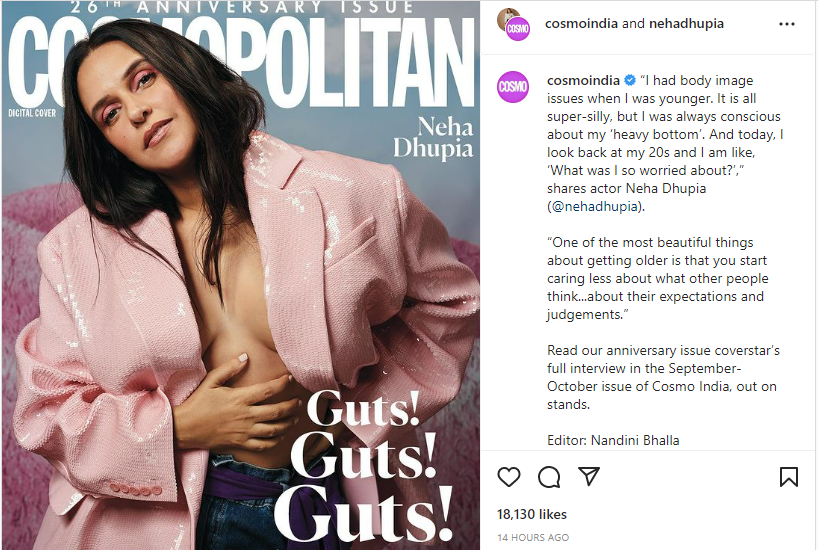The image size is (818, 550).
Task: Click the 14 hours ago timestamp
Action: pyautogui.click(x=533, y=537)
